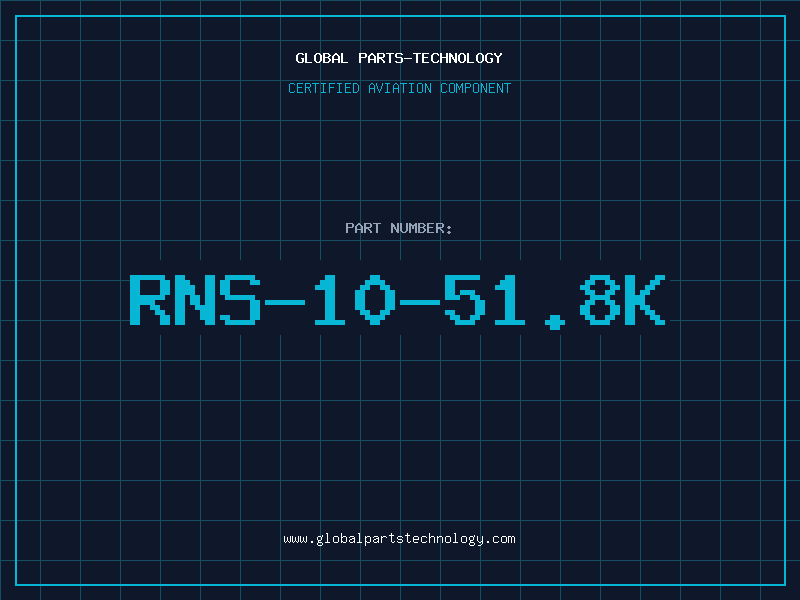This screenshot has height=600, width=800.
Task: Click the word TECHNOLOGY in the heading
Action: 458,58
